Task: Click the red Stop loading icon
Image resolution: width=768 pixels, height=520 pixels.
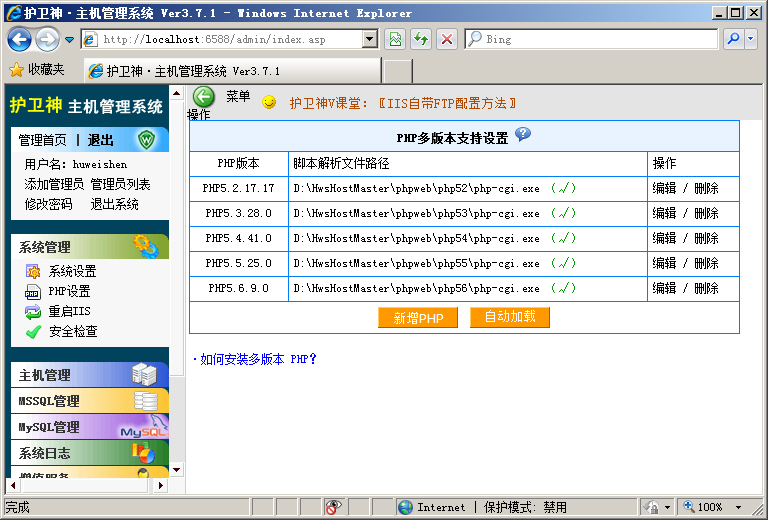Action: pos(446,39)
